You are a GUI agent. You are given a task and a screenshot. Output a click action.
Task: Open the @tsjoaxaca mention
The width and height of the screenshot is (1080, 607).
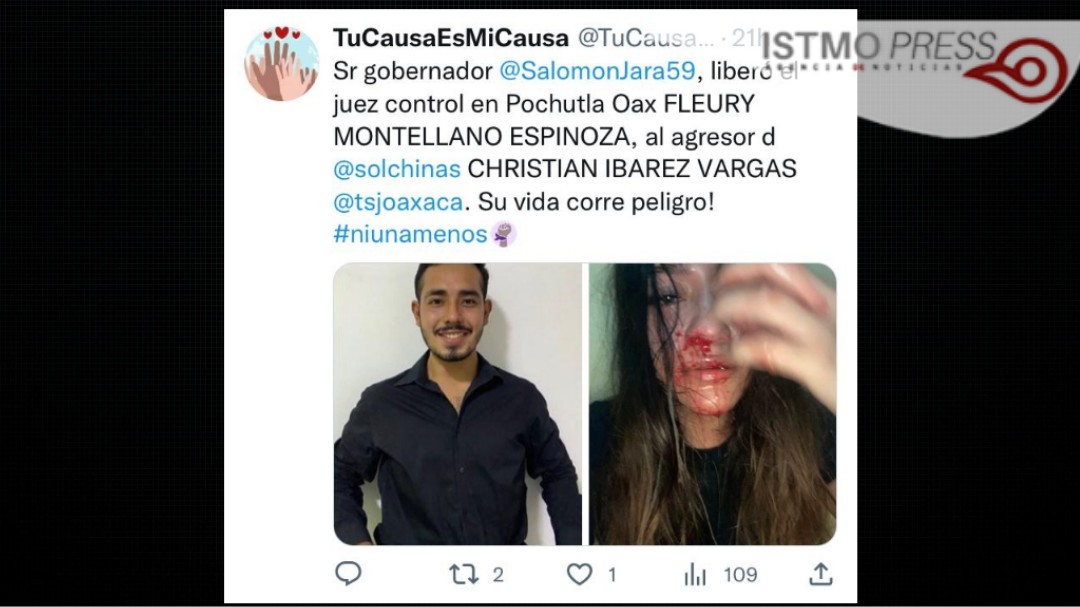398,202
